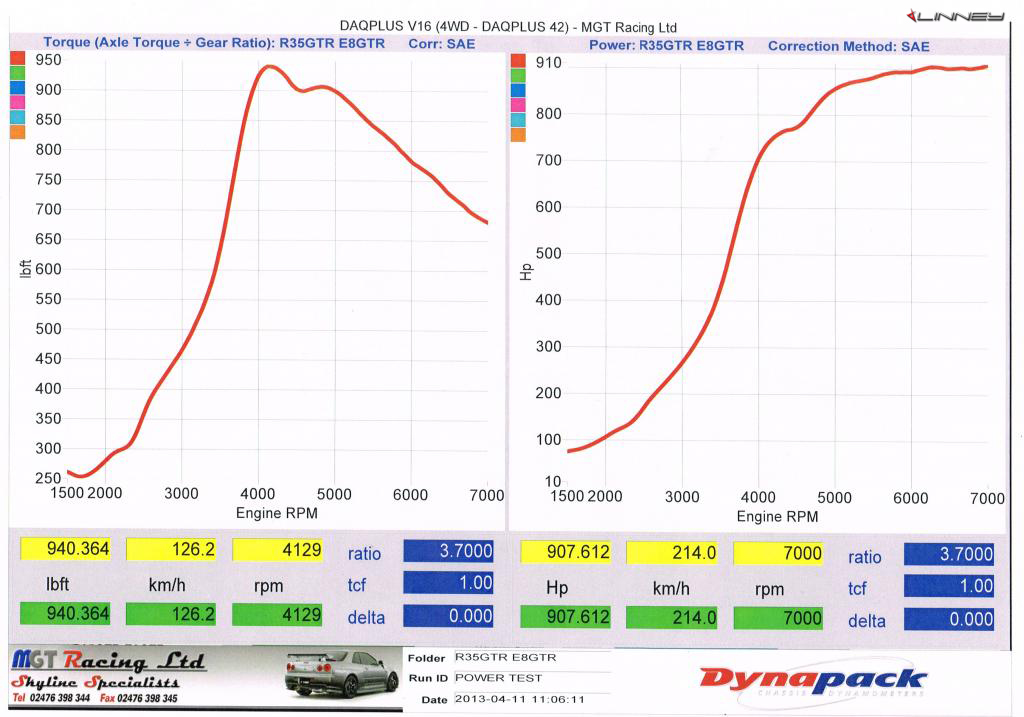Click the 'Power: R35GTR E8GTR' heading
The height and width of the screenshot is (717, 1024).
[x=666, y=46]
